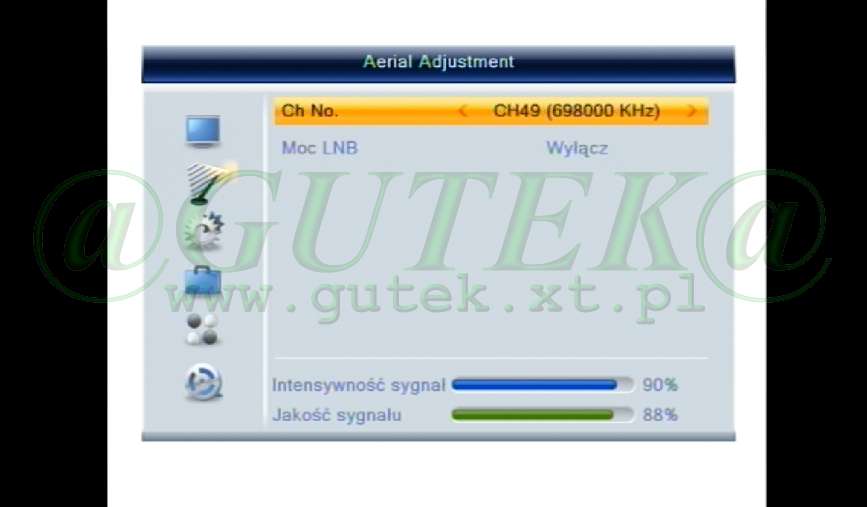Viewport: 867px width, 507px height.
Task: Select the TV screen icon in sidebar
Action: 202,132
